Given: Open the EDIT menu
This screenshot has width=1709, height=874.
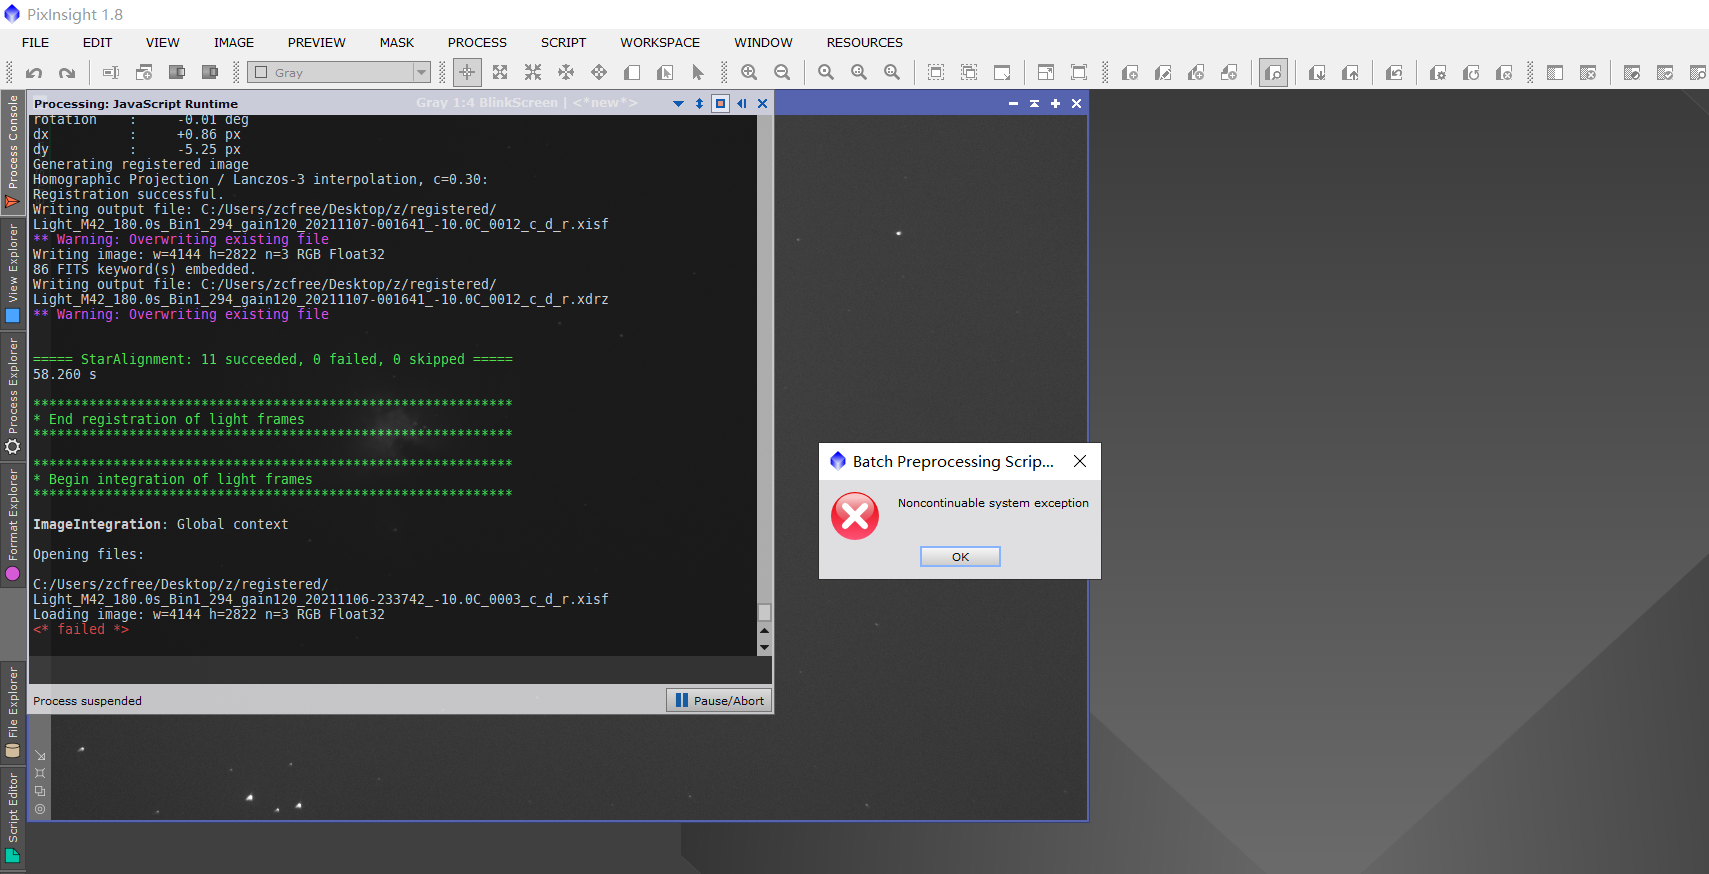Looking at the screenshot, I should tap(97, 42).
